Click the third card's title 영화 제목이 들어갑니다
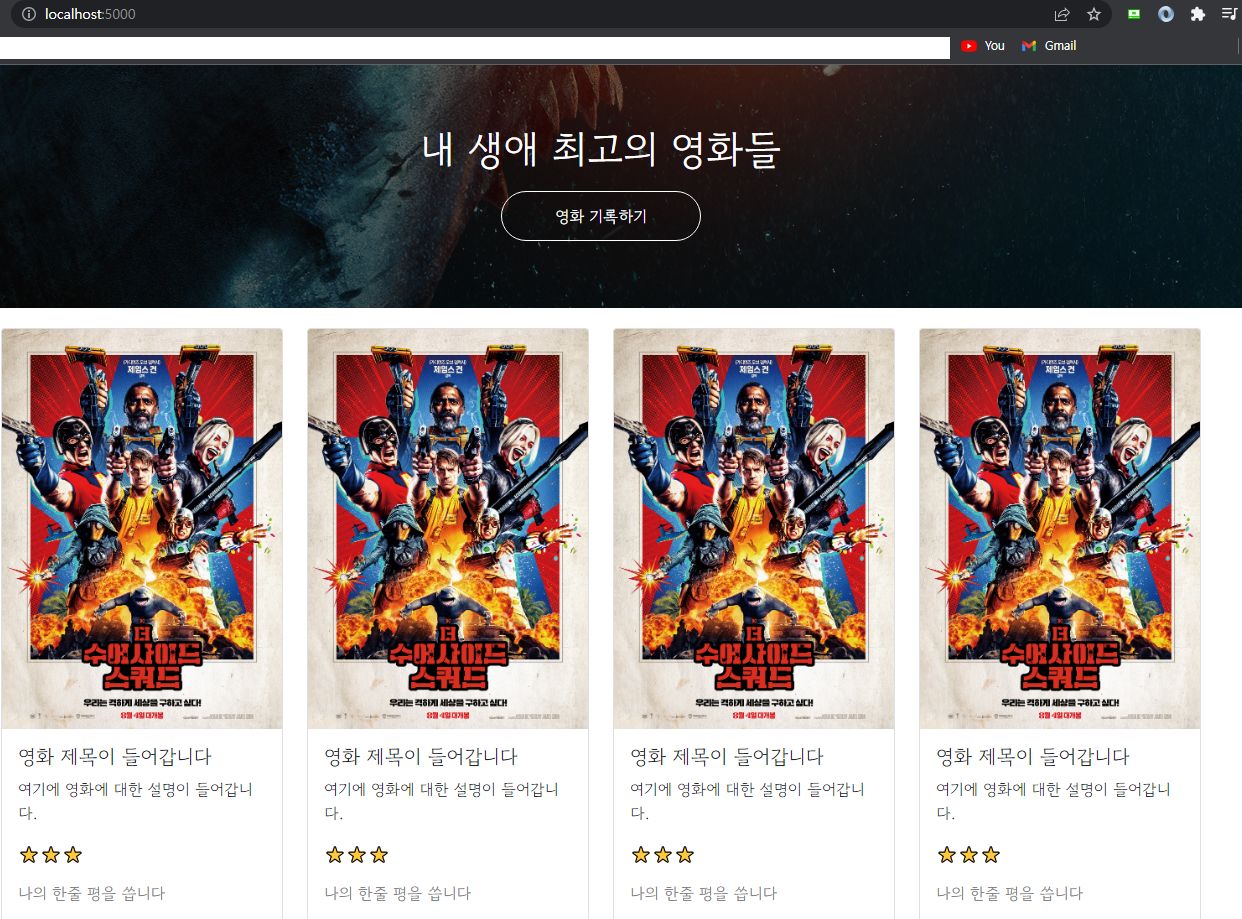This screenshot has width=1242, height=919. point(727,756)
